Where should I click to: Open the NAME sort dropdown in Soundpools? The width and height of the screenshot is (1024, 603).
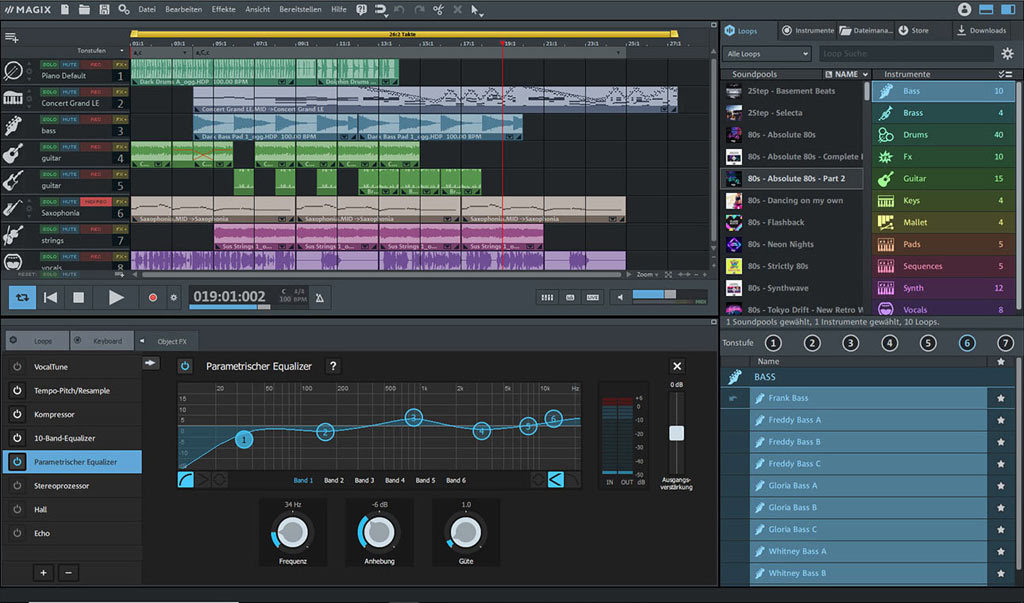click(x=846, y=74)
